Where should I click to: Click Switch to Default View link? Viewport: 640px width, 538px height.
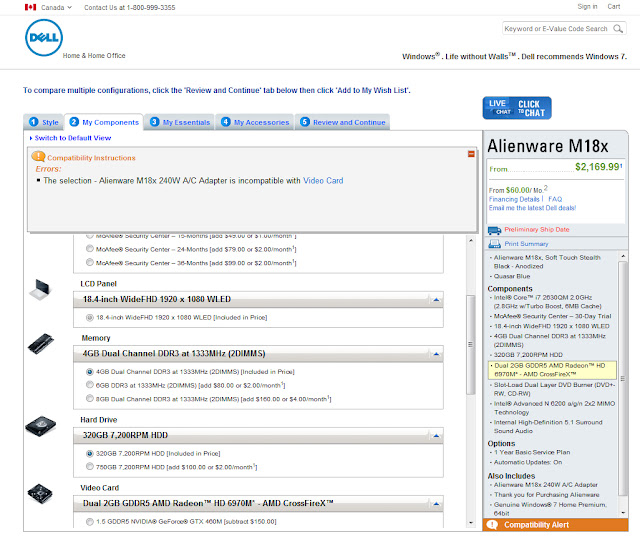click(73, 138)
